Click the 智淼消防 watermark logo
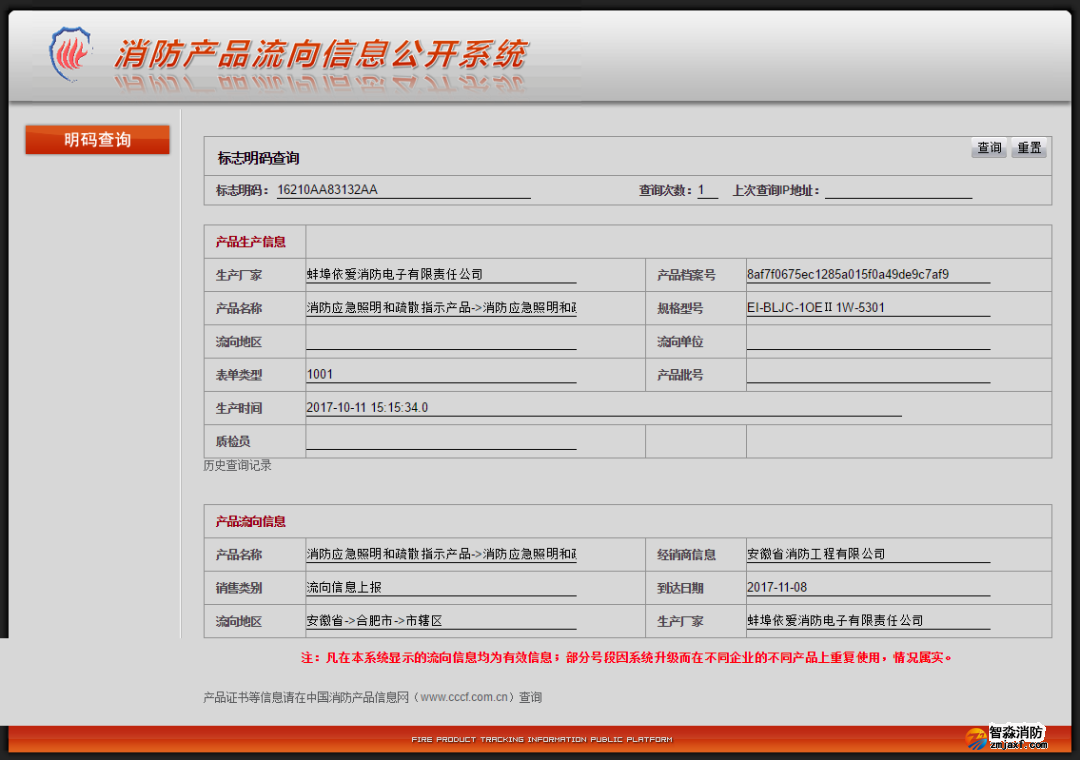 (x=1006, y=737)
